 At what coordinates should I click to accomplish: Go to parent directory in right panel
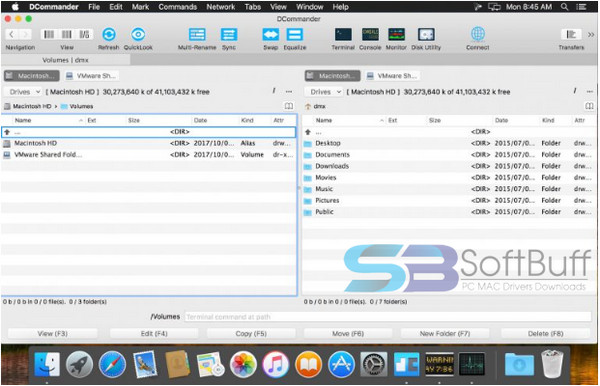coord(449,132)
